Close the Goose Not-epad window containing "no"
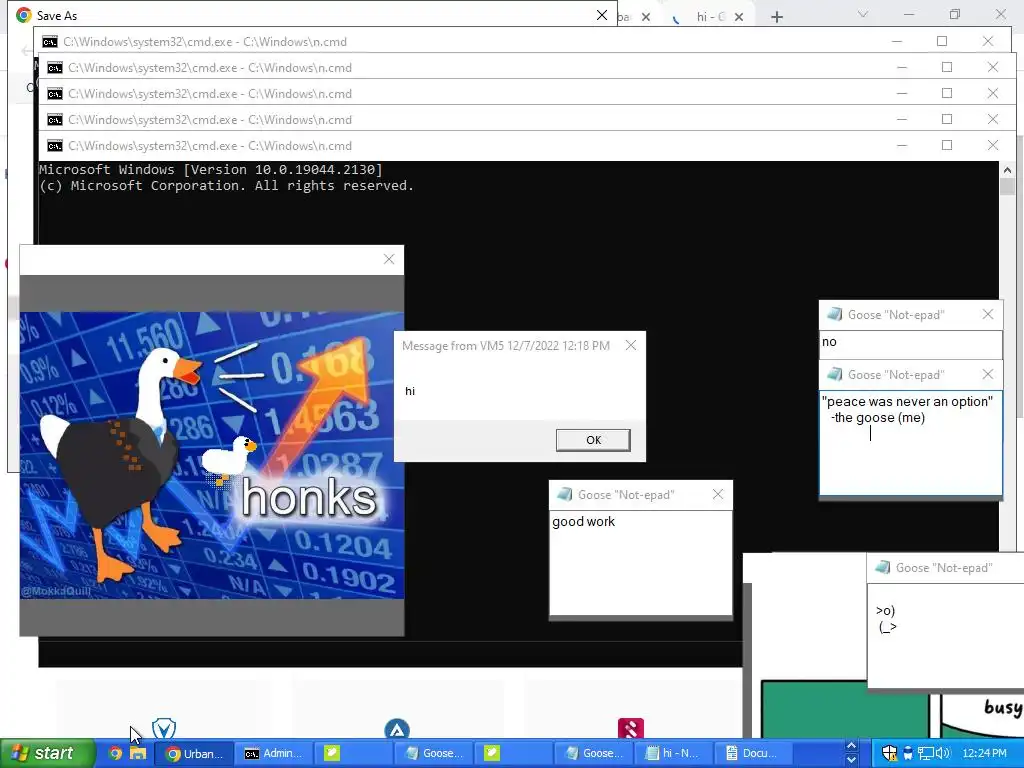This screenshot has width=1024, height=768. (x=988, y=314)
